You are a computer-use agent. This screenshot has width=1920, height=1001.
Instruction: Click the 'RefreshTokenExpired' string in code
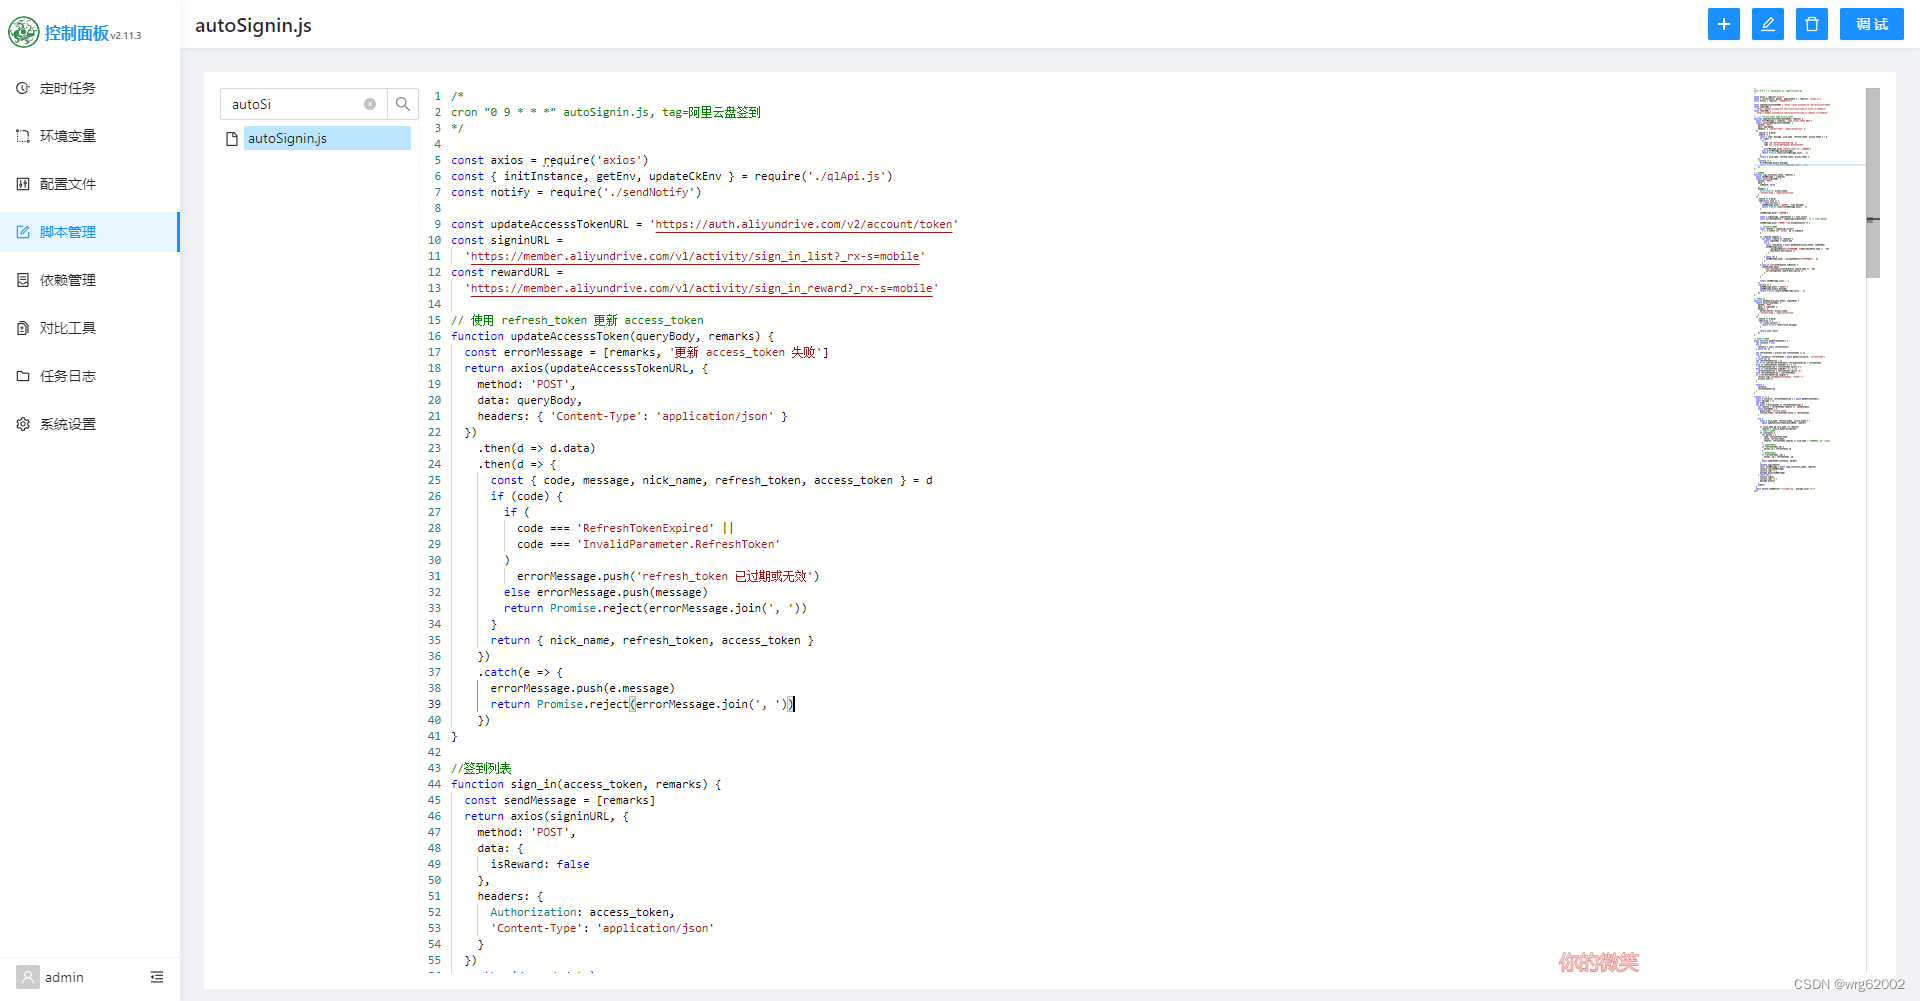click(x=645, y=528)
